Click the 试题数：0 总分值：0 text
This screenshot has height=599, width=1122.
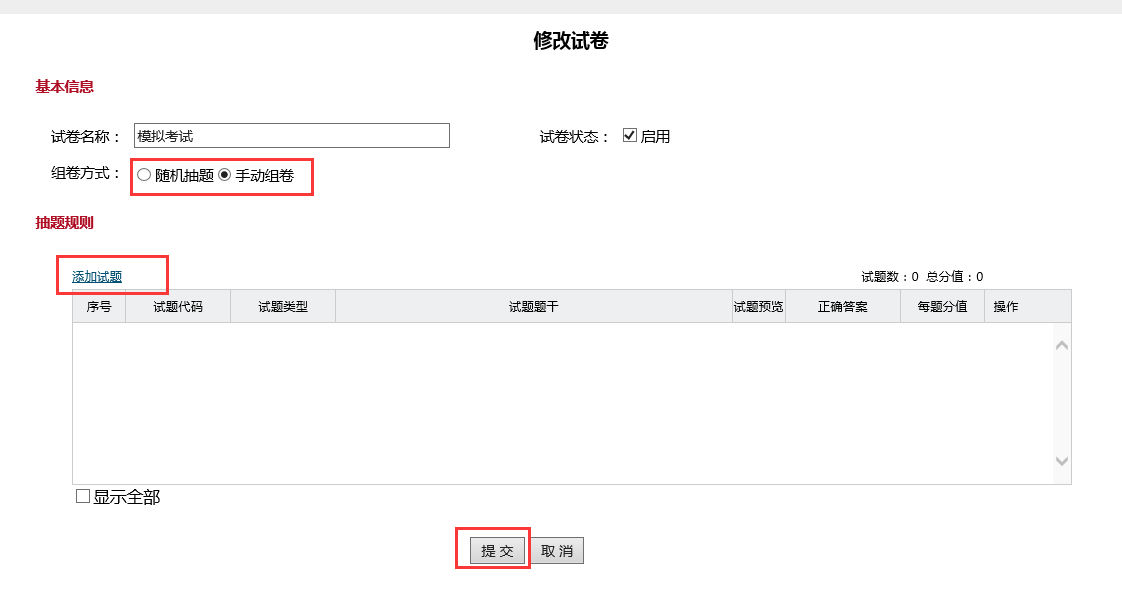click(922, 277)
